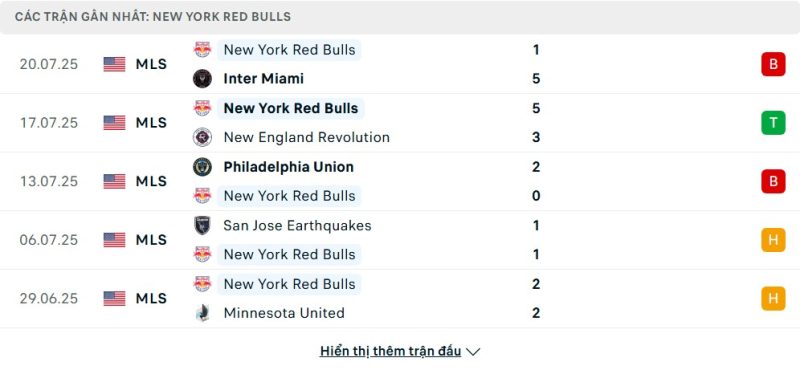This screenshot has width=800, height=374.
Task: Click the Red Bulls crest in the 17.07.25 match
Action: (x=203, y=108)
